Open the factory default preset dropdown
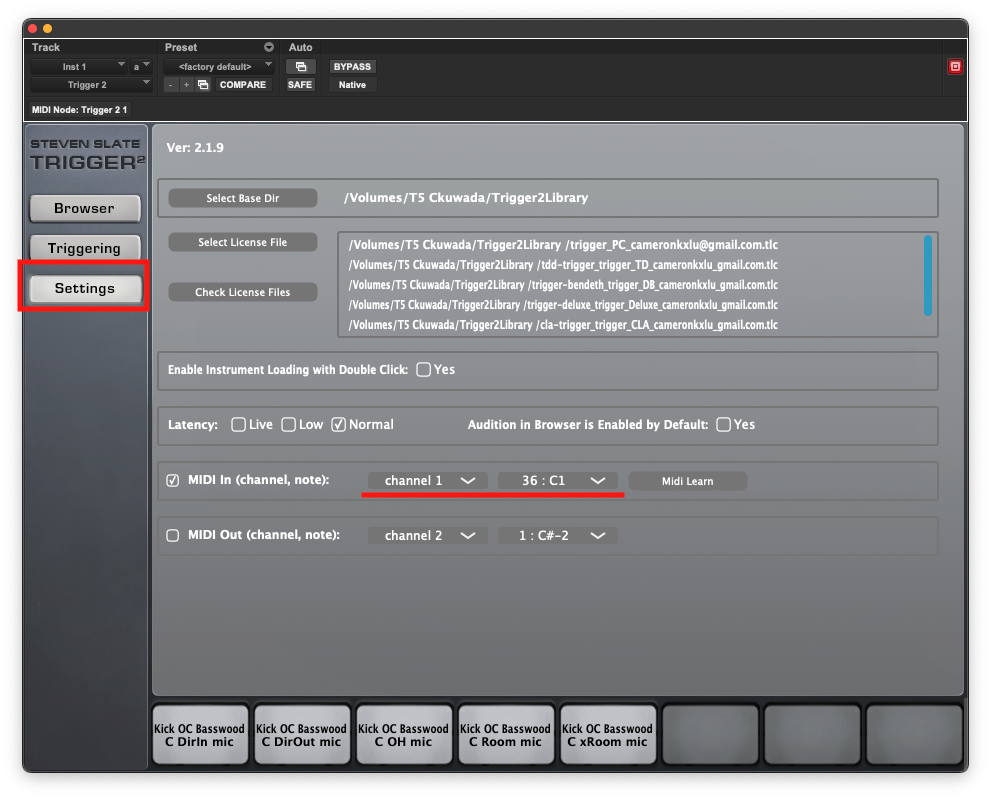This screenshot has width=991, height=799. (x=219, y=66)
